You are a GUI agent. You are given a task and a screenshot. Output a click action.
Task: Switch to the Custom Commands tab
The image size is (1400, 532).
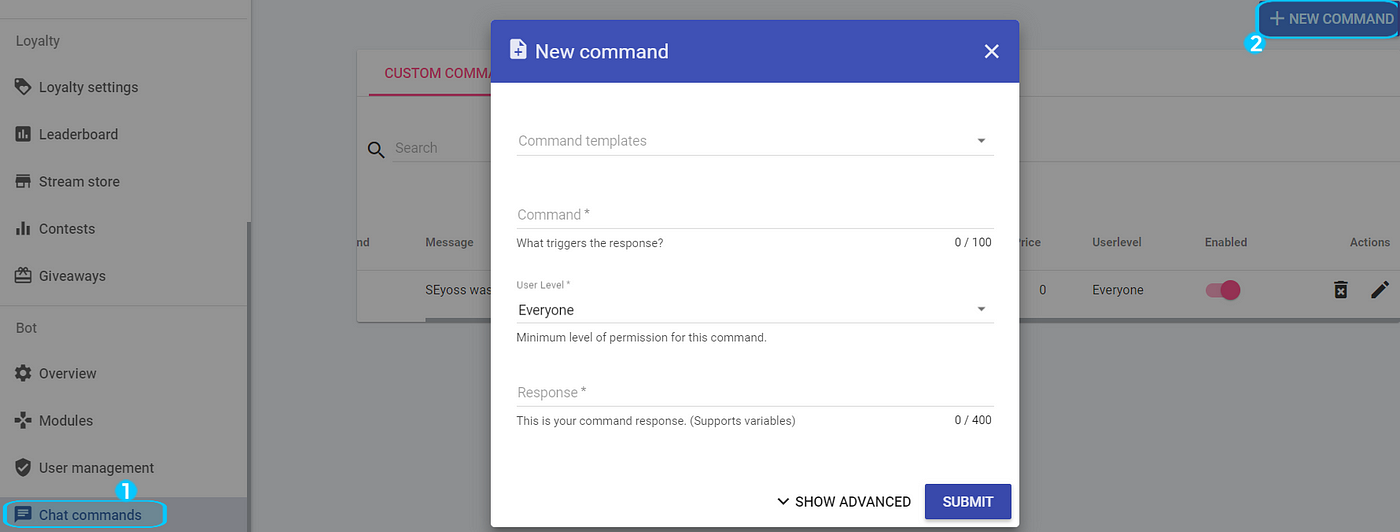click(x=430, y=73)
